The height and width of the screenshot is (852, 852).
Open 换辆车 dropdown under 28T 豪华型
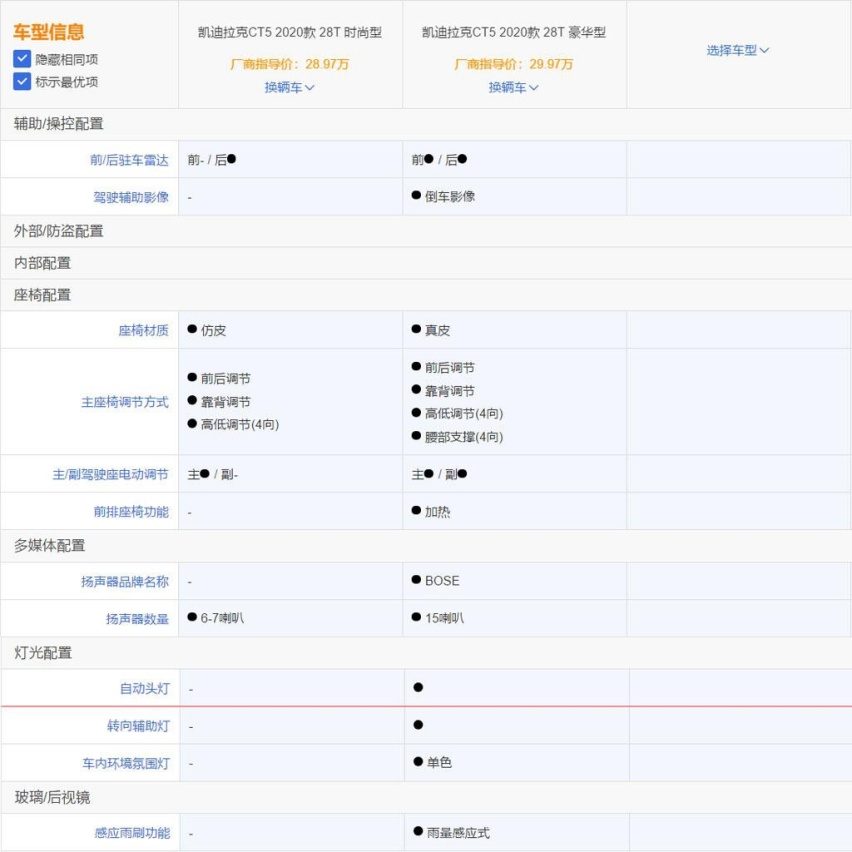513,87
